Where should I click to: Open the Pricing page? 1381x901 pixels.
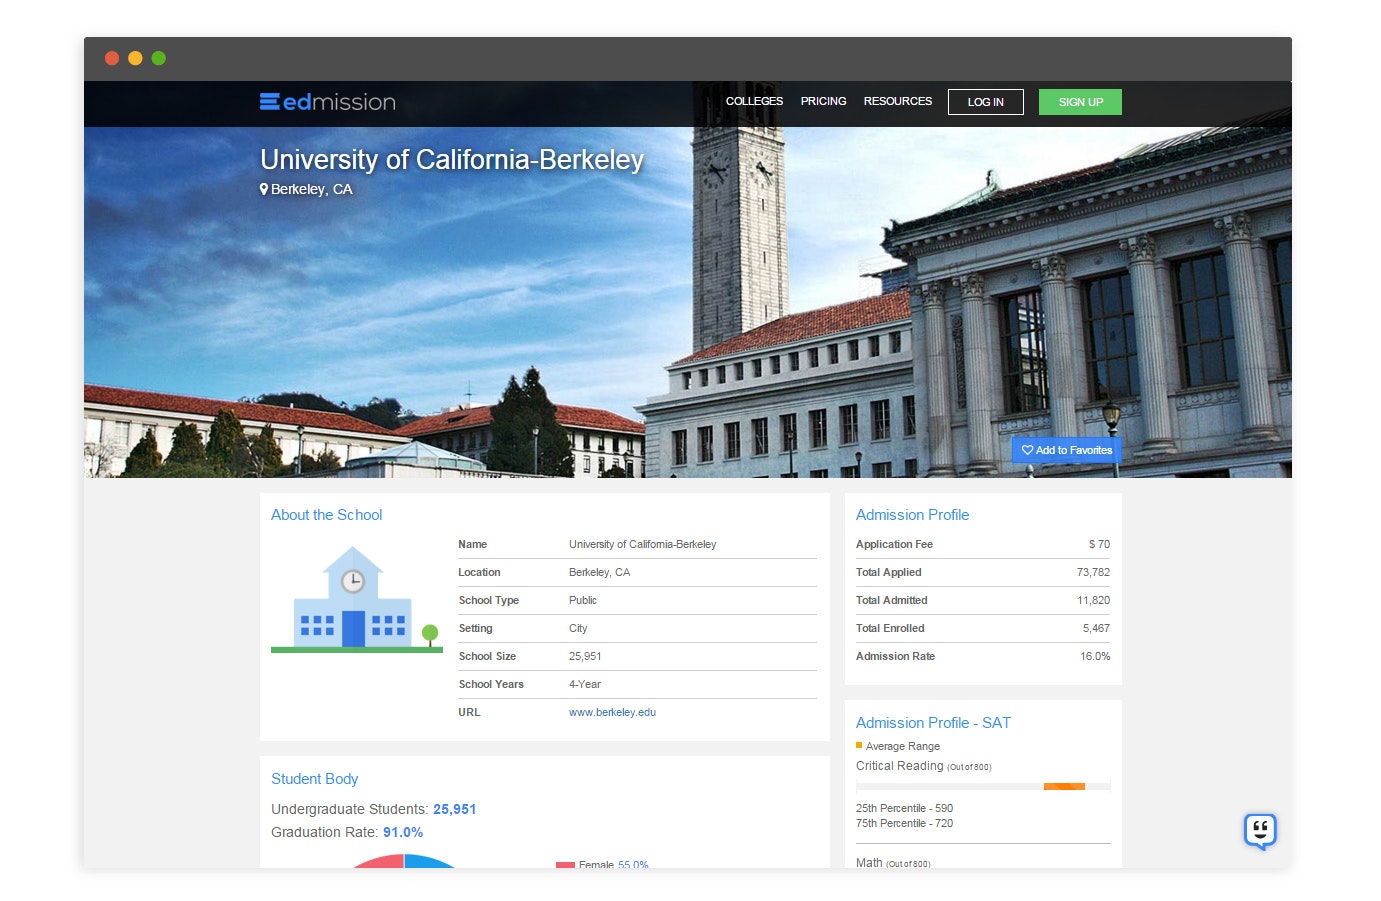click(x=823, y=102)
